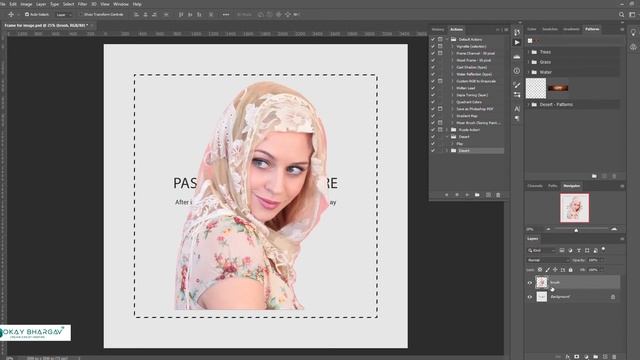Open the Edit menu
The height and width of the screenshot is (360, 640).
tap(13, 4)
